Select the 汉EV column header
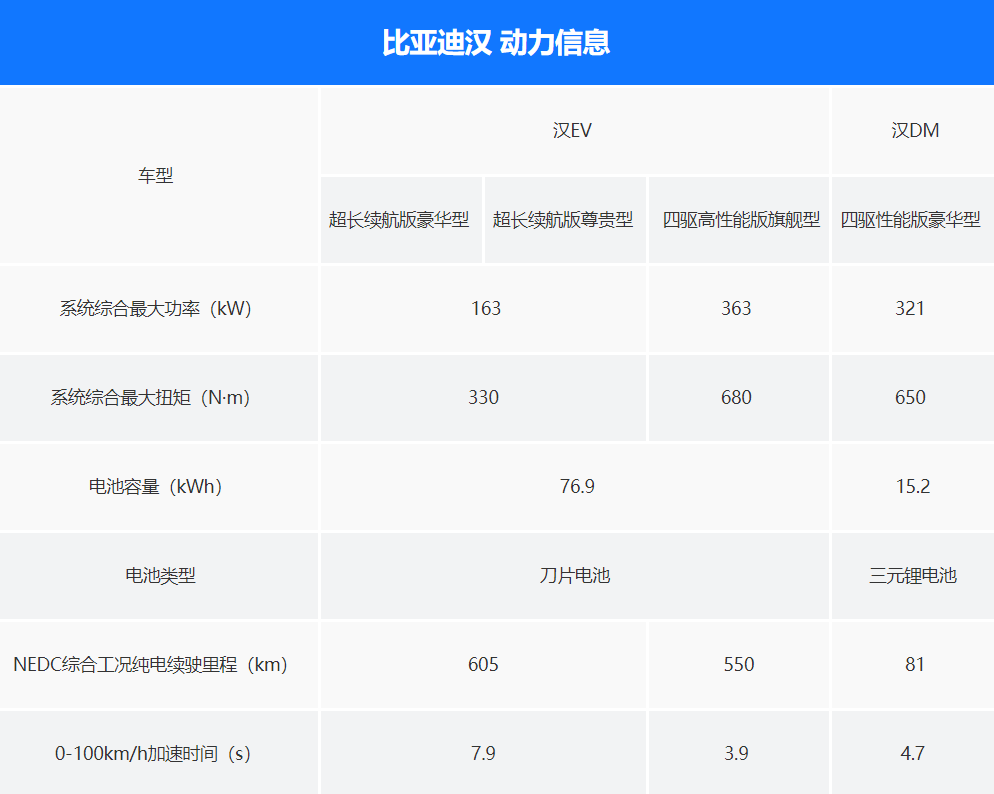The width and height of the screenshot is (994, 794). coord(573,130)
